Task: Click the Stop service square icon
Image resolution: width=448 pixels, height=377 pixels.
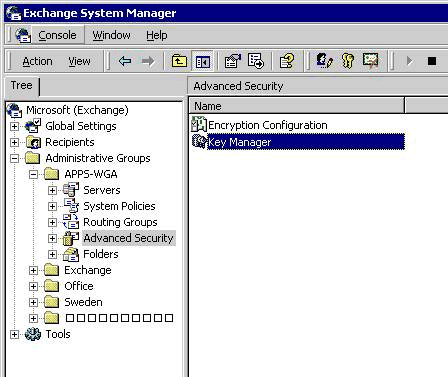Action: tap(432, 61)
